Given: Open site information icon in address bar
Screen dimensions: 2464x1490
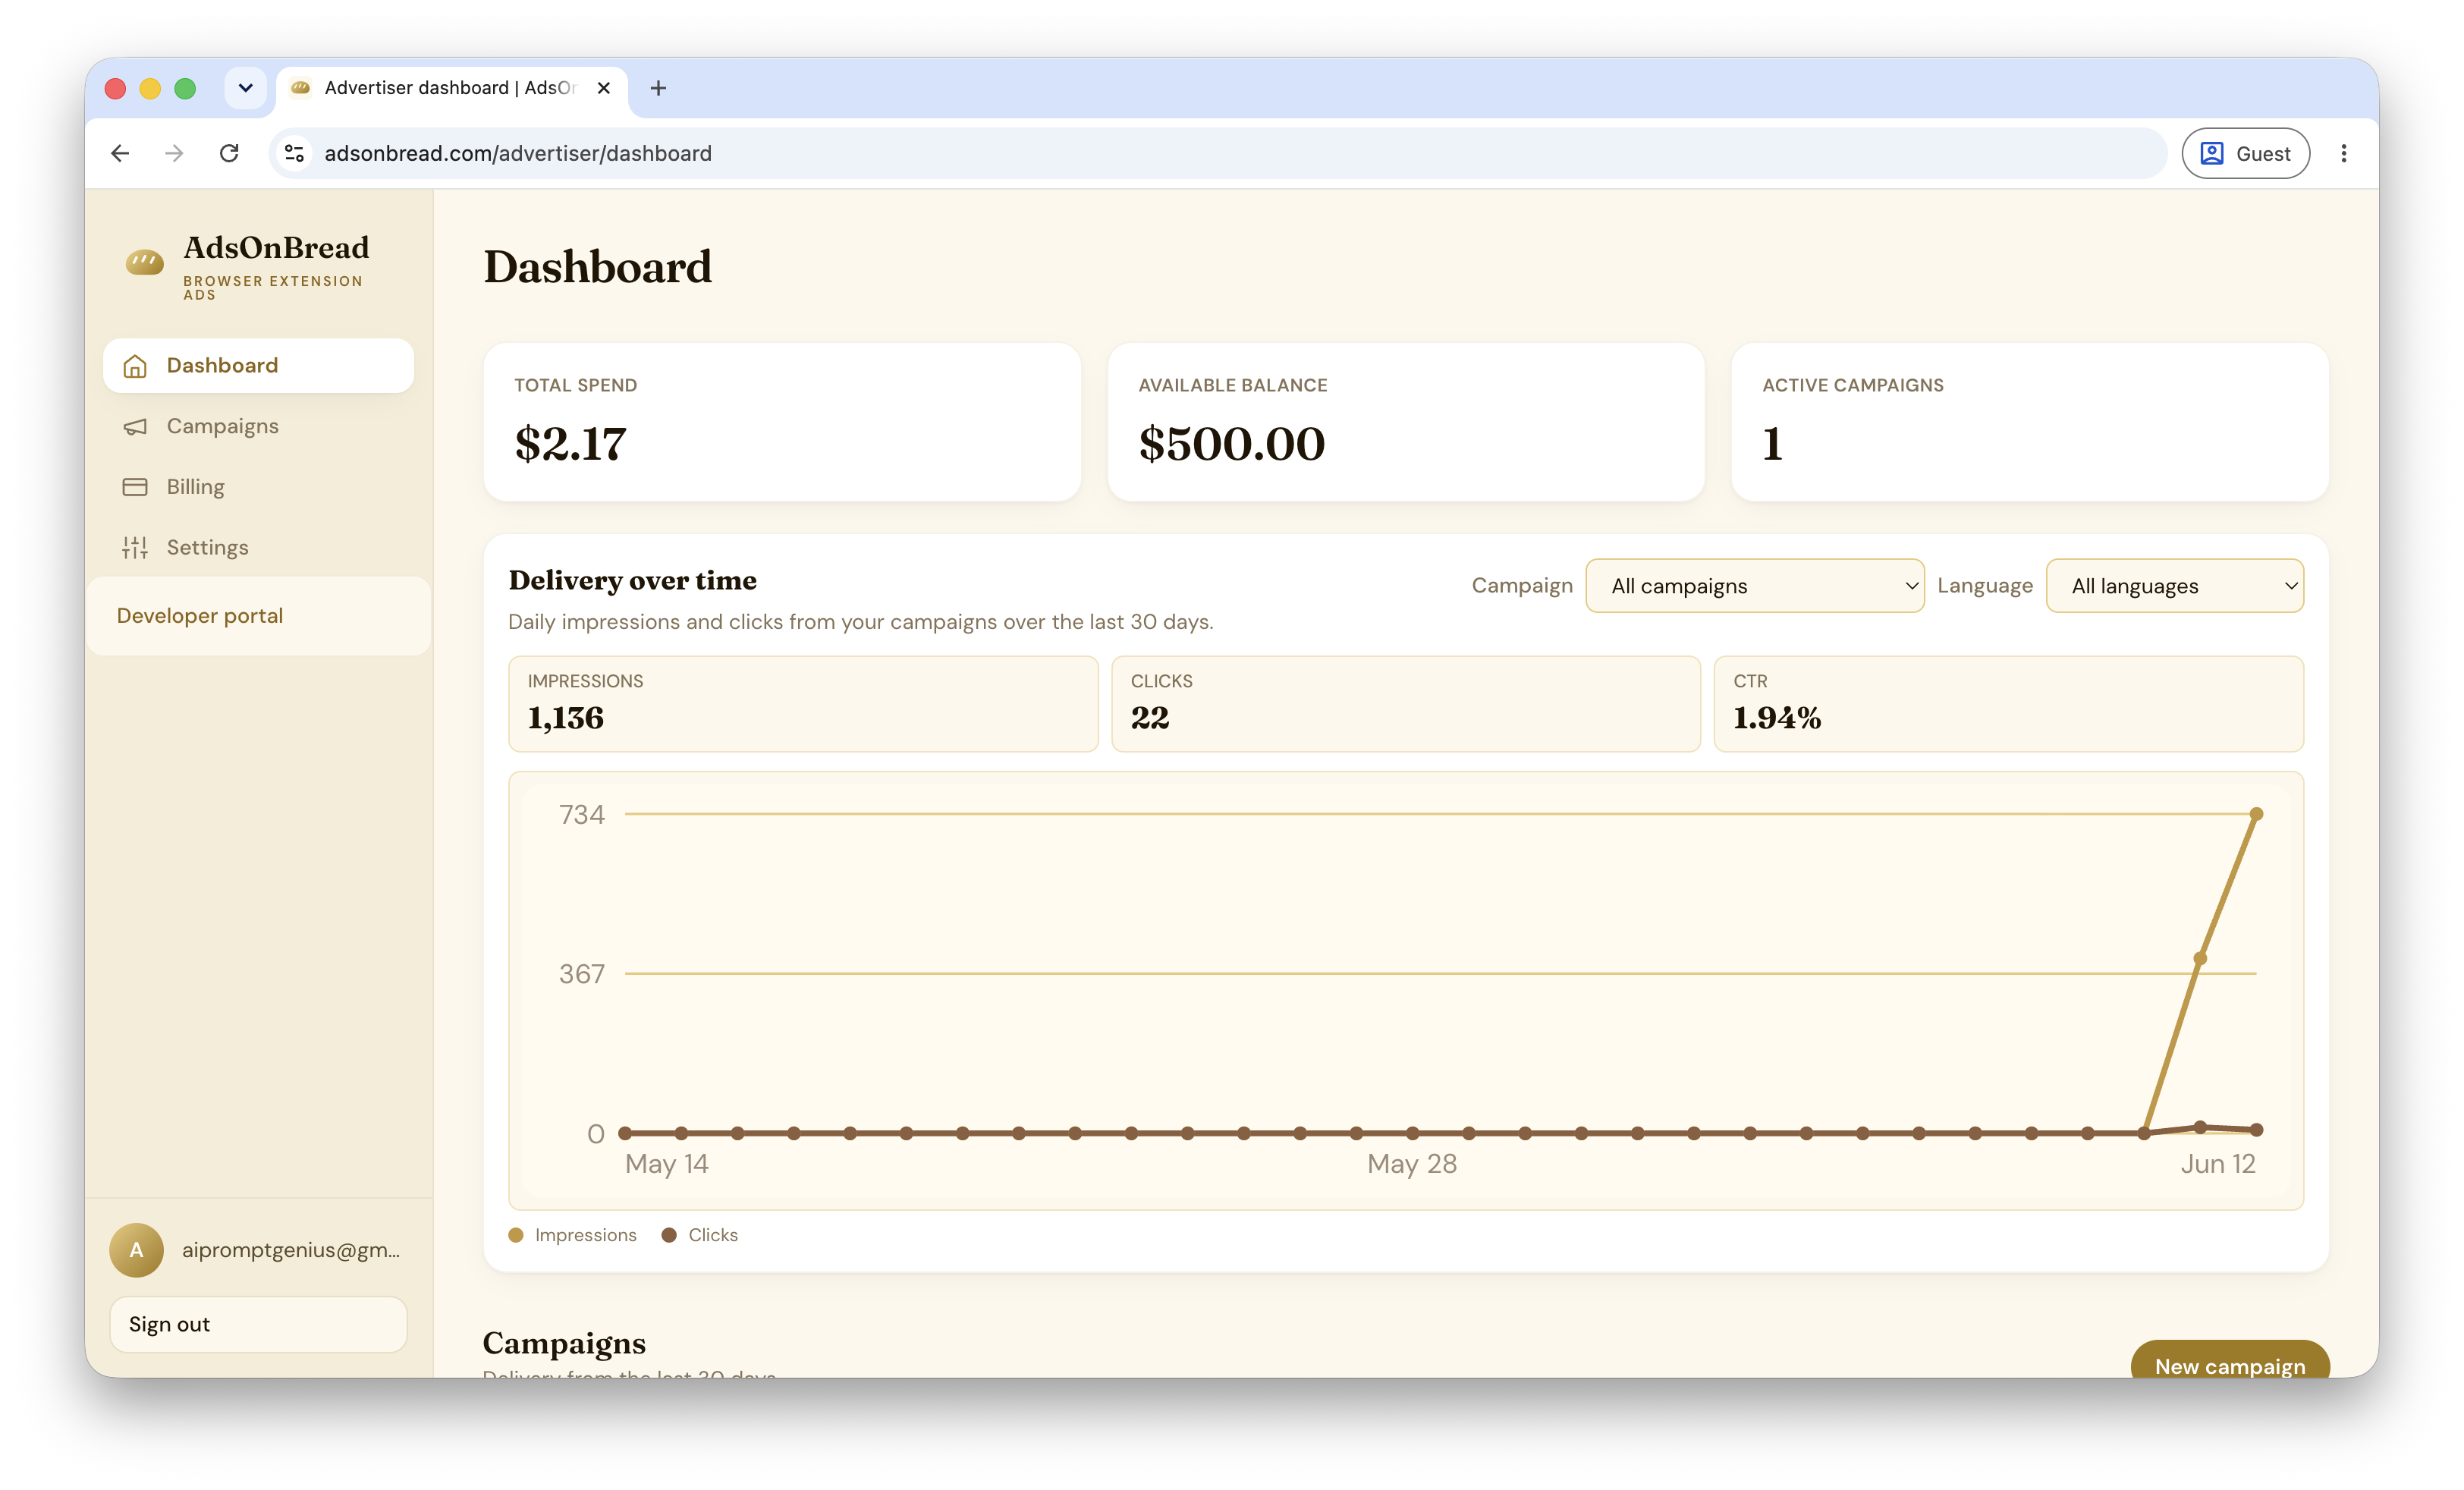Looking at the screenshot, I should click(x=294, y=153).
